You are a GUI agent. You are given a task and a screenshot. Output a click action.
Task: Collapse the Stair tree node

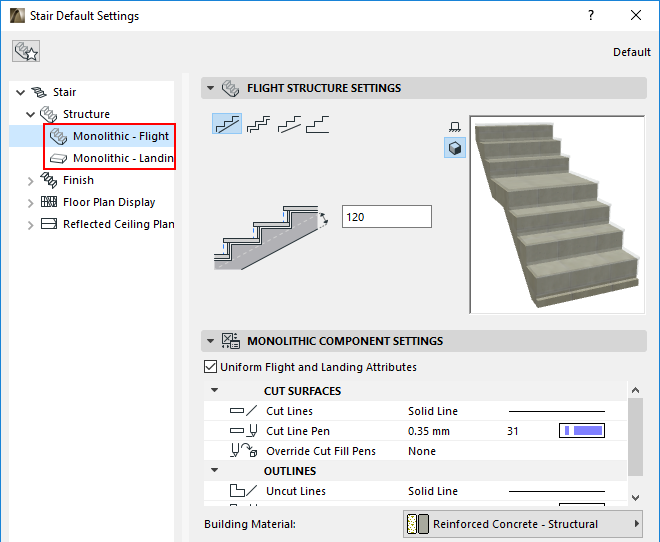(22, 92)
